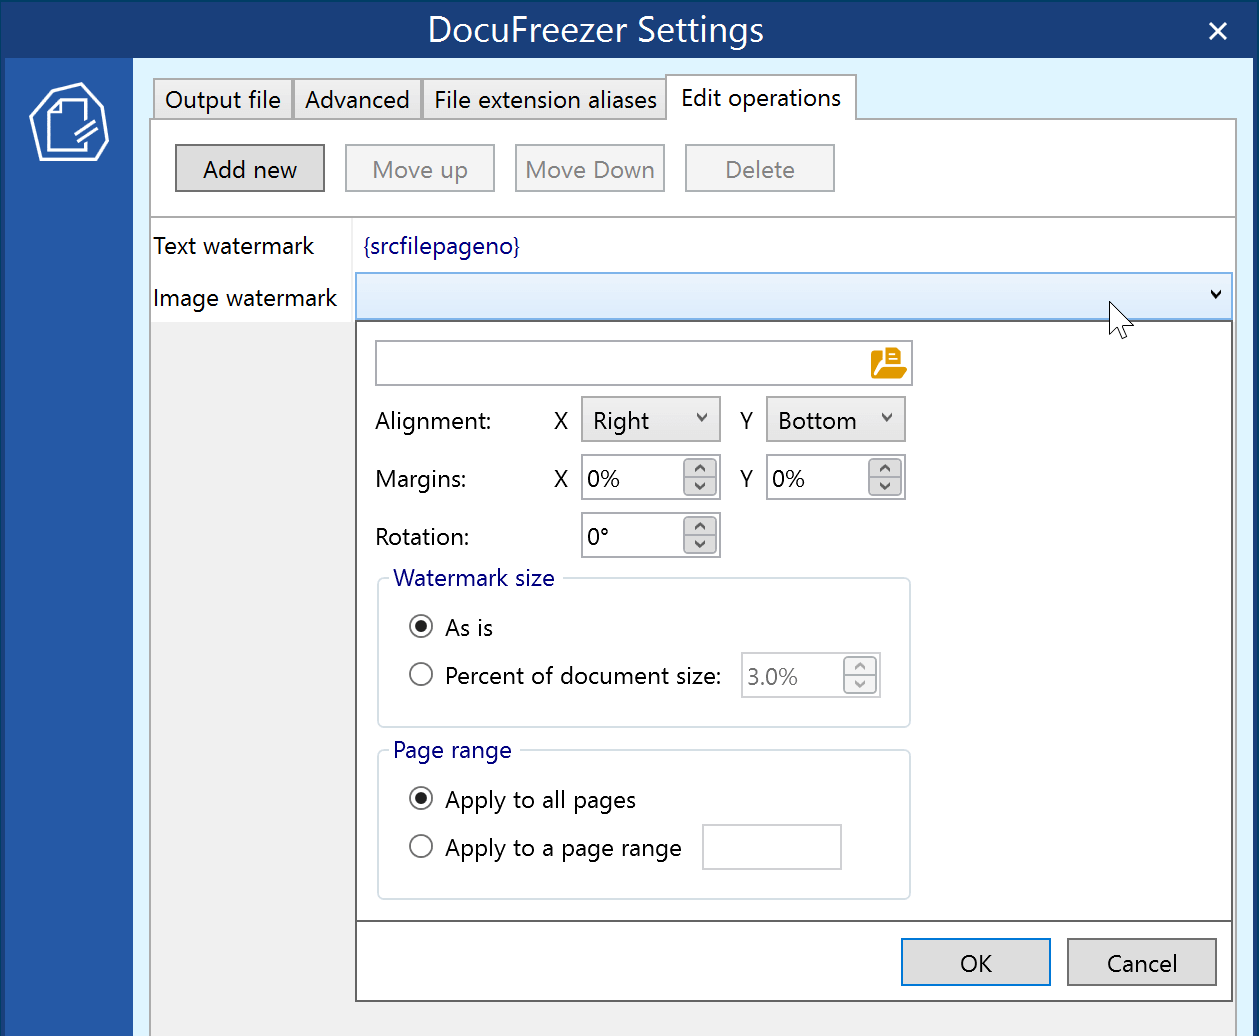Viewport: 1259px width, 1036px height.
Task: Decrease the Rotation angle
Action: click(700, 545)
